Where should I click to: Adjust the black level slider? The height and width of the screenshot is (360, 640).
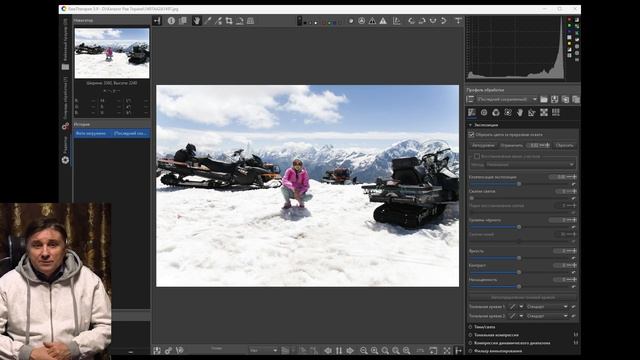[519, 227]
